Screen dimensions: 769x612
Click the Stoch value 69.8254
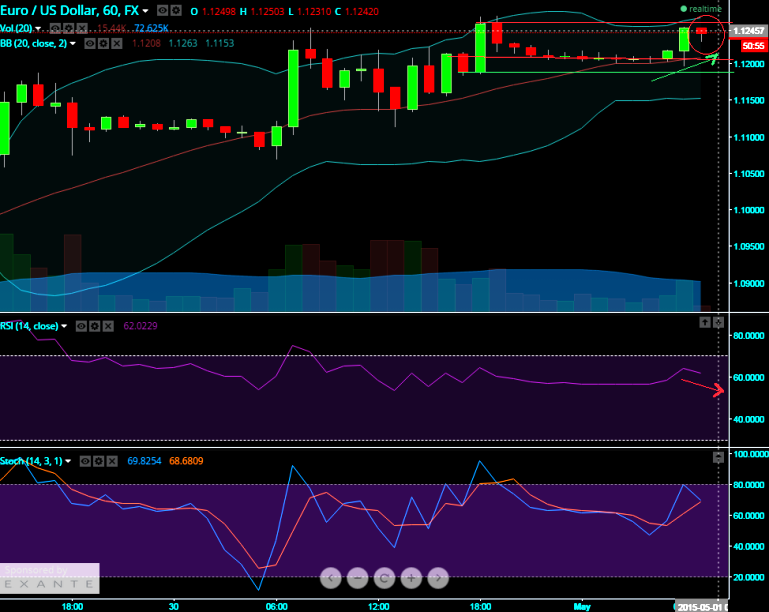[x=144, y=461]
